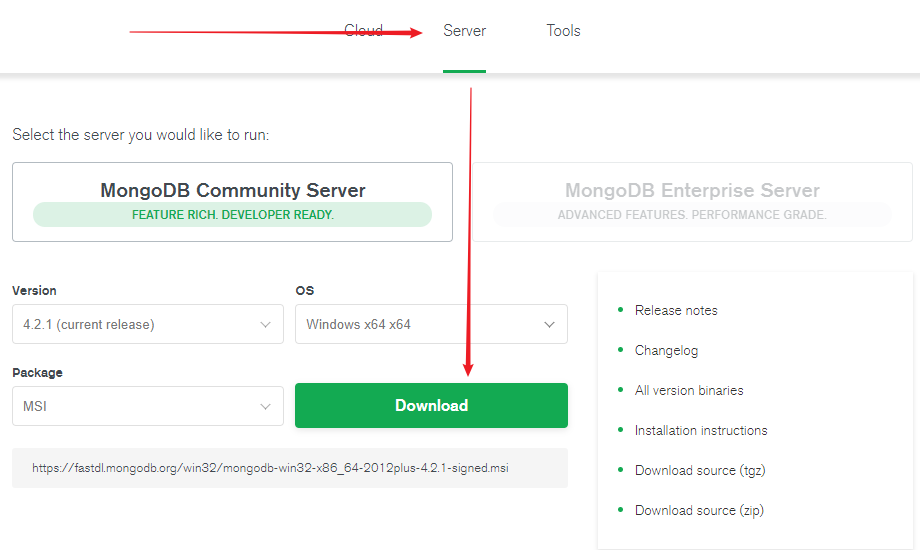The image size is (920, 550).
Task: Click Download source (zip) link
Action: point(699,510)
